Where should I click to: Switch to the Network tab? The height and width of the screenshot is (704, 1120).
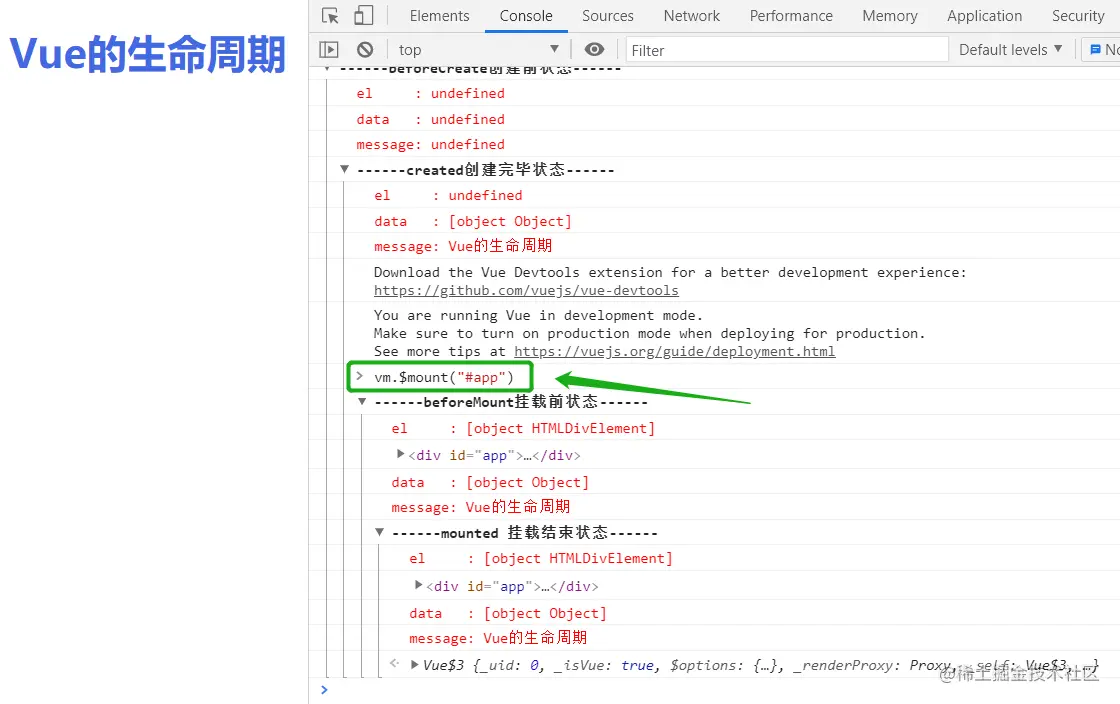click(x=691, y=16)
